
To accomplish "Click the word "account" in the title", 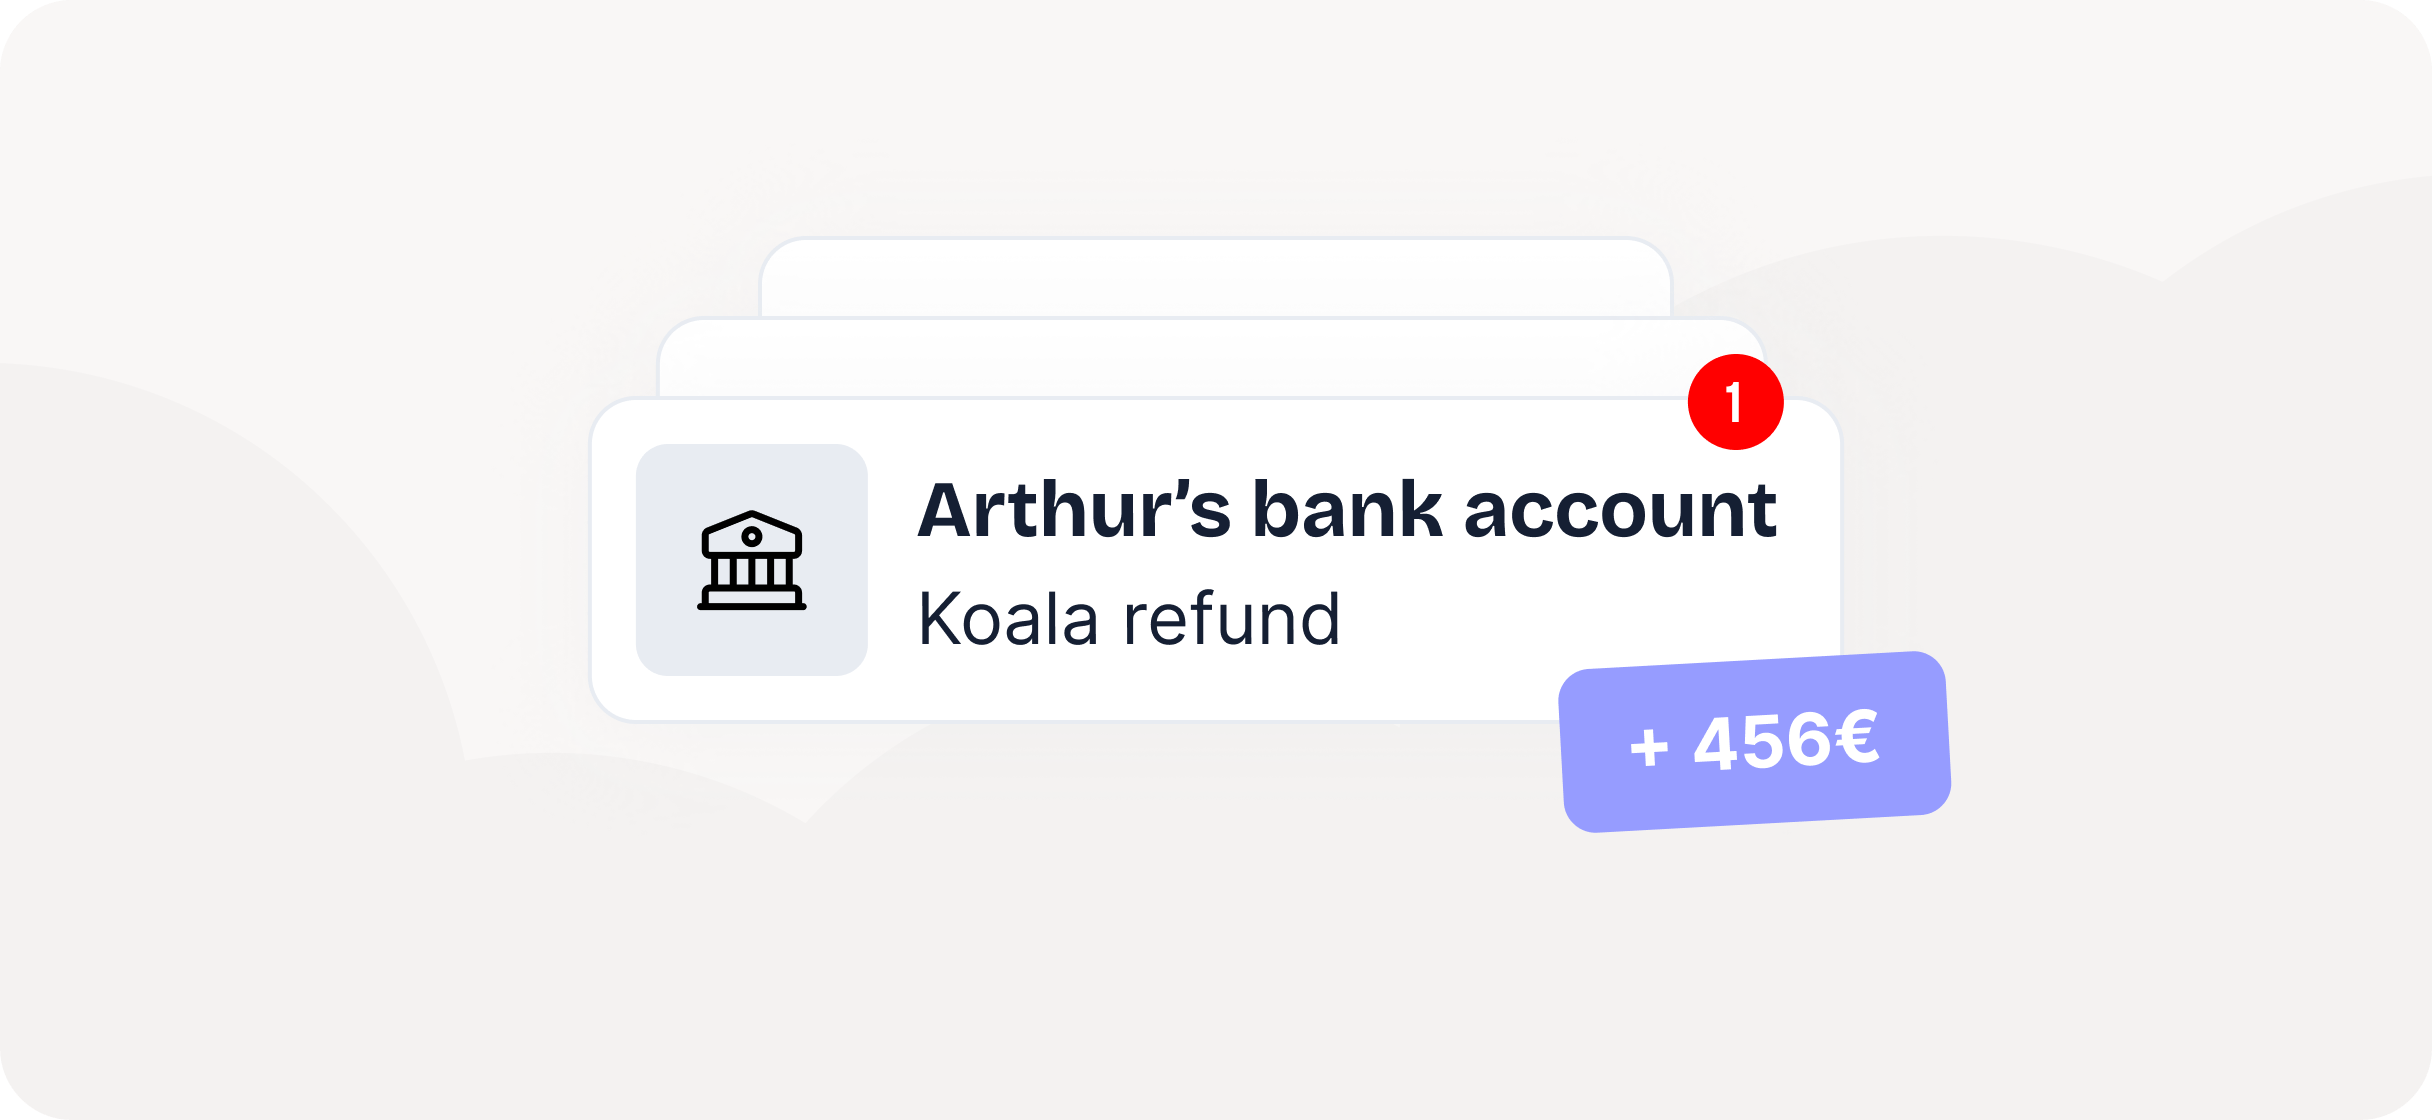I will coord(1620,511).
